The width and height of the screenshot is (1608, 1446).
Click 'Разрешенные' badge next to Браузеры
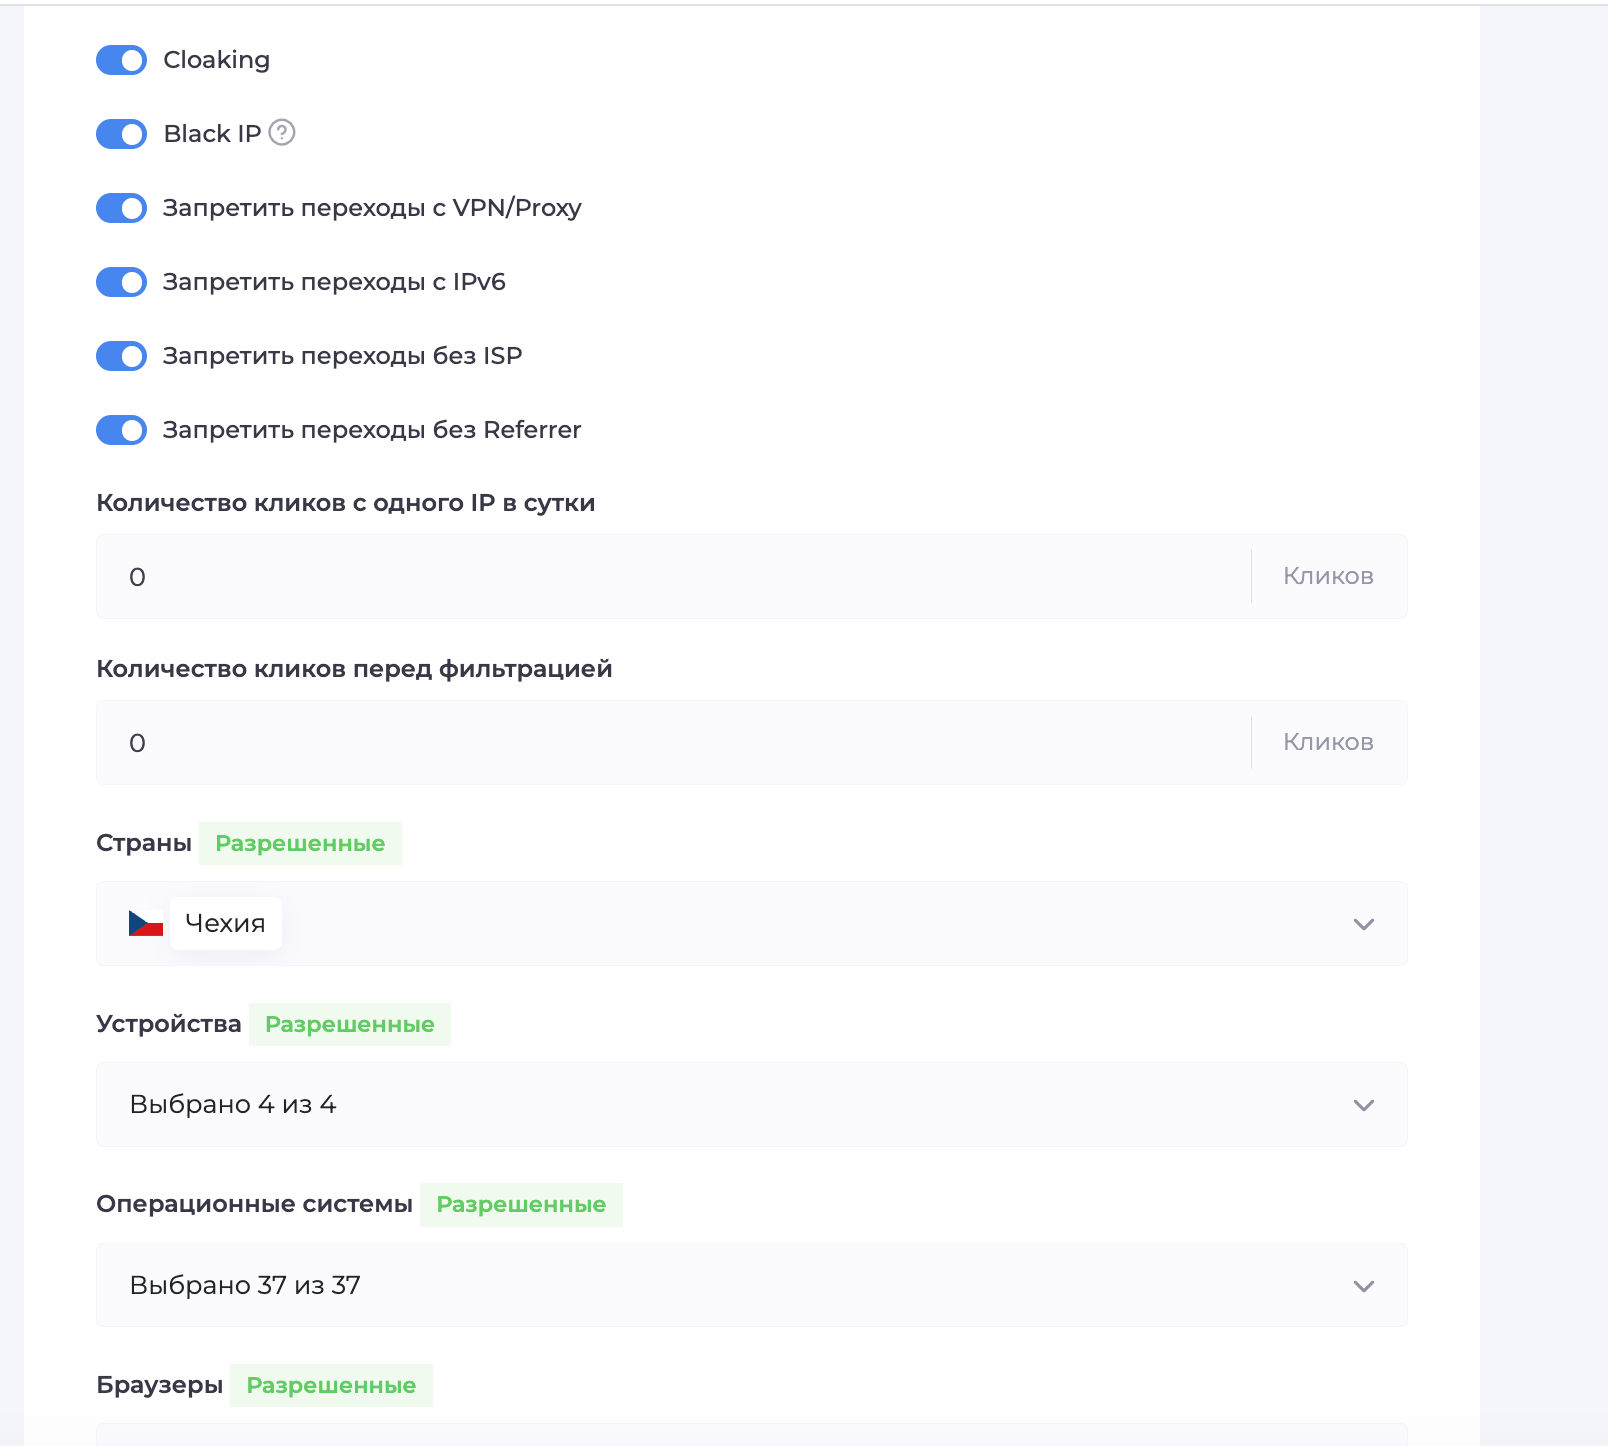(x=331, y=1385)
